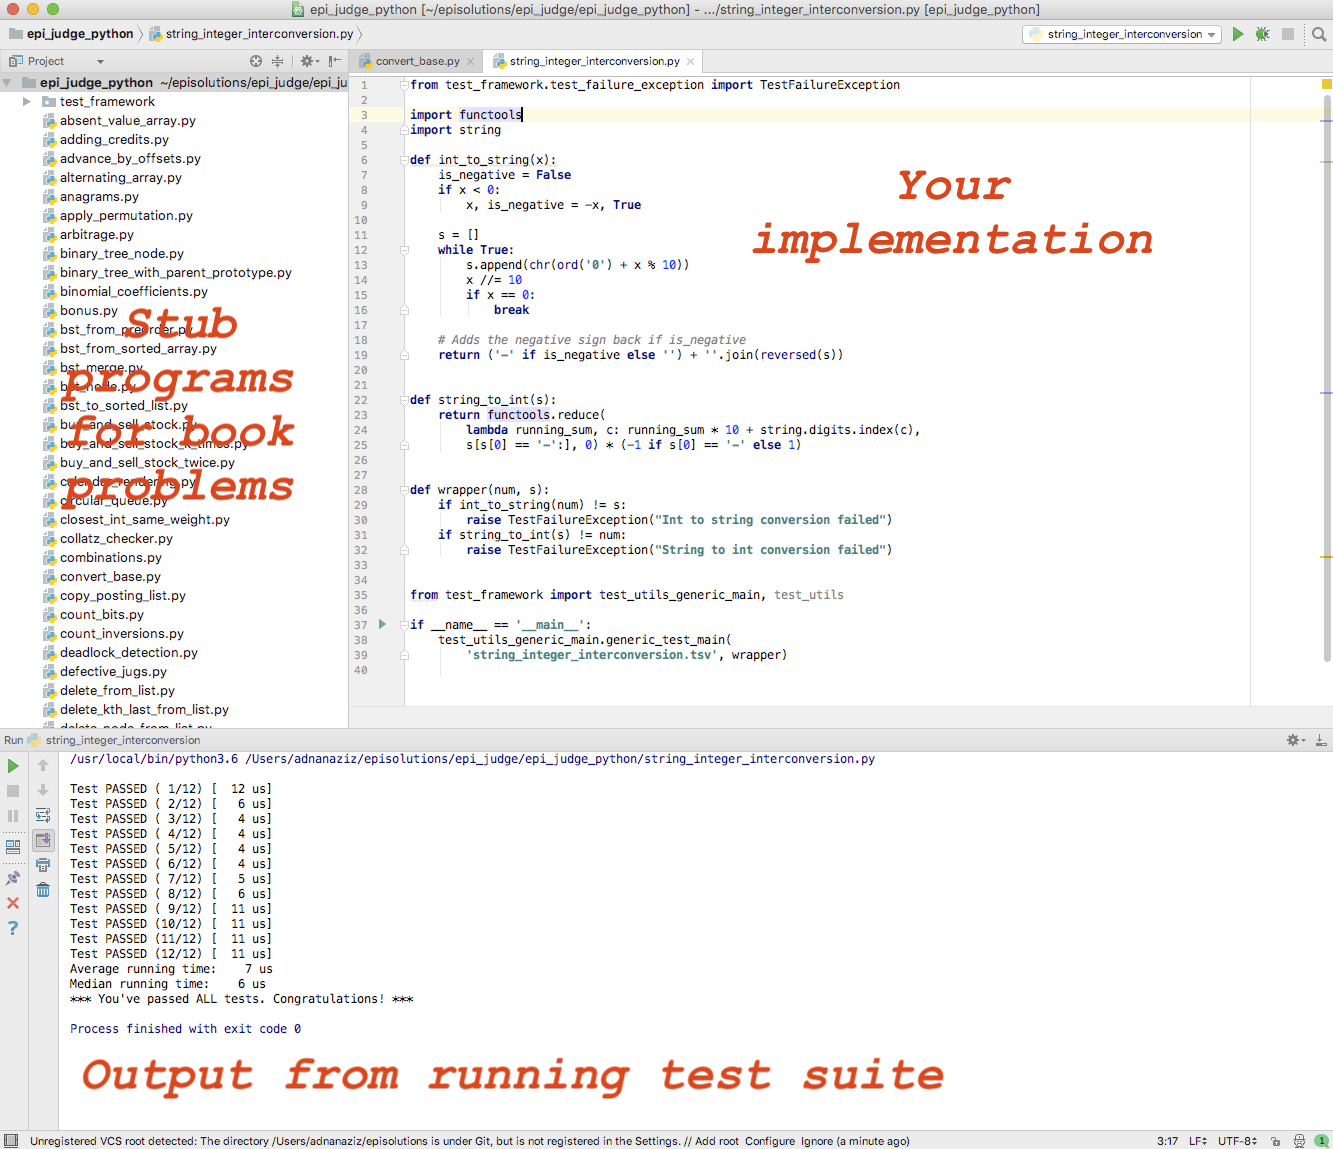Close the string_integer_interconversion.py tab
Viewport: 1333px width, 1149px height.
tap(690, 61)
